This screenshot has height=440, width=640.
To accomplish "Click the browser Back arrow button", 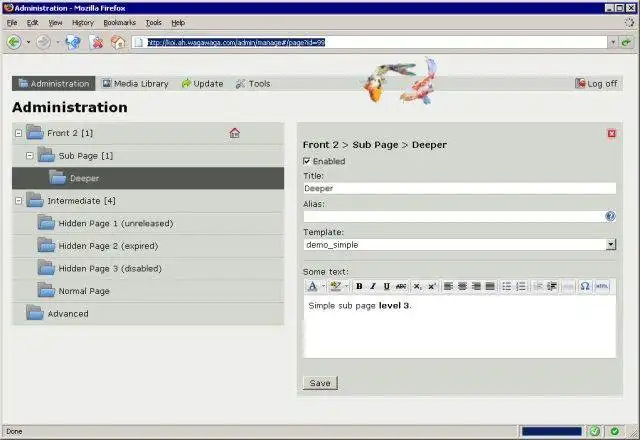I will [14, 42].
